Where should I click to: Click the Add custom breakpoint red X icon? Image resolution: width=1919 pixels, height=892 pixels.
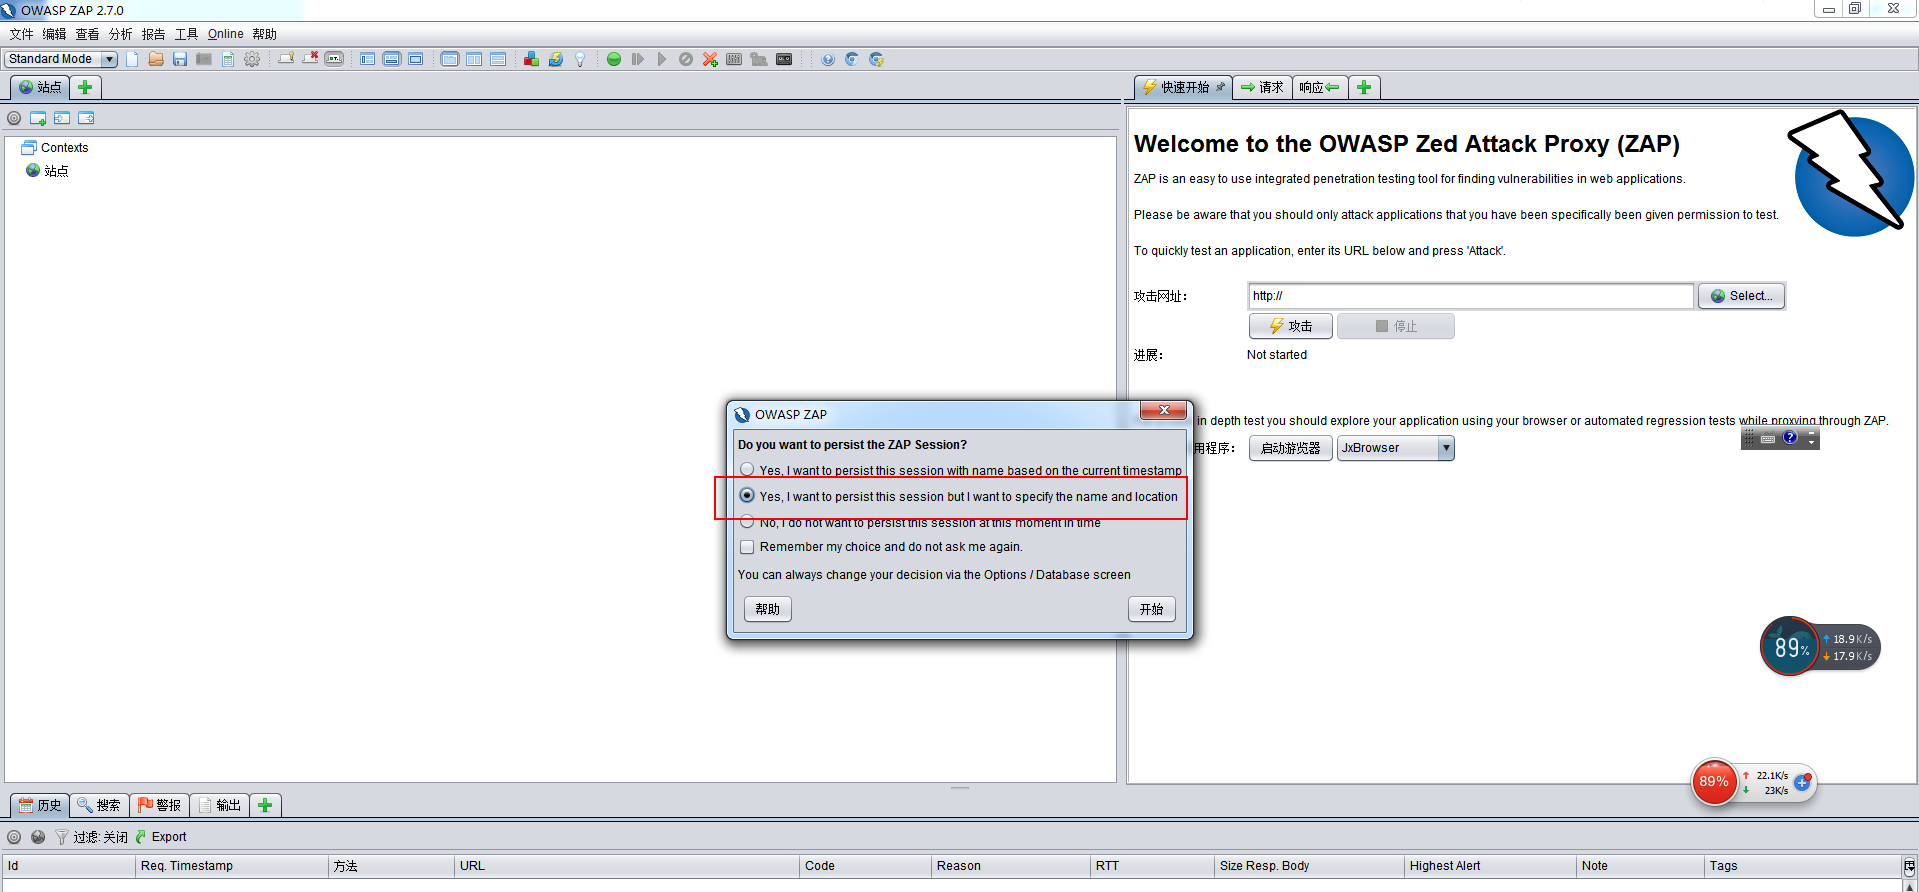point(710,59)
